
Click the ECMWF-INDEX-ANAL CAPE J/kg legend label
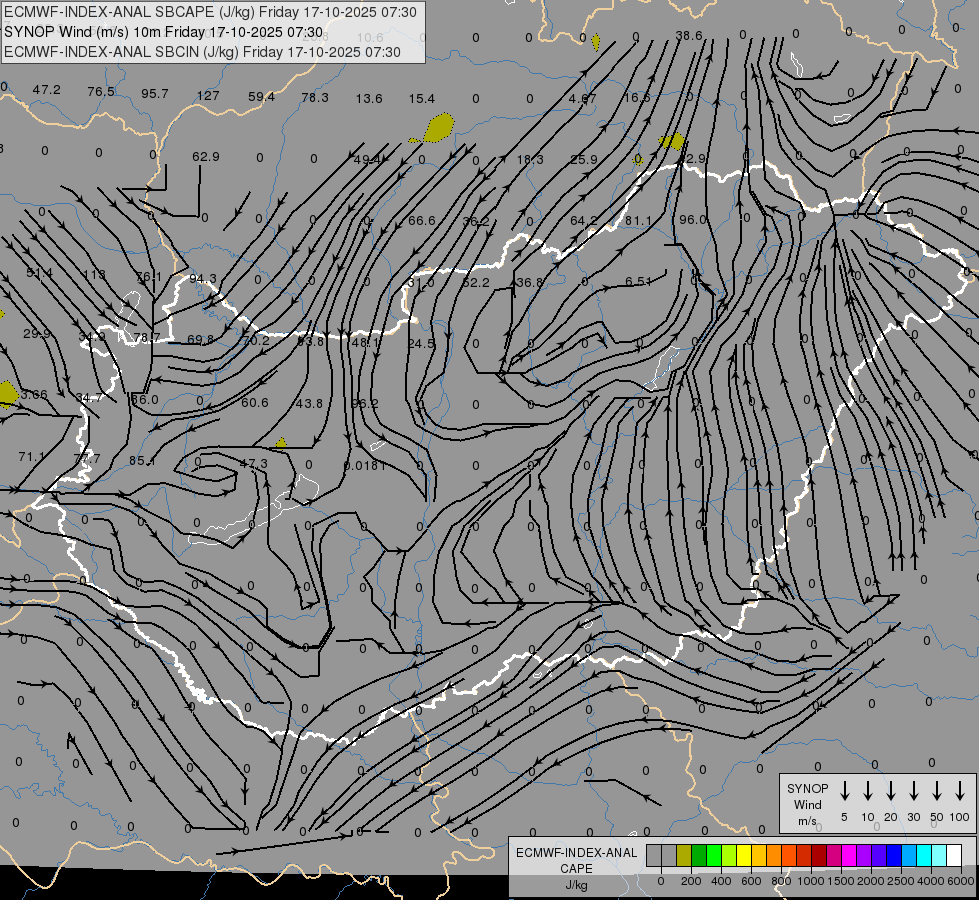pos(576,868)
